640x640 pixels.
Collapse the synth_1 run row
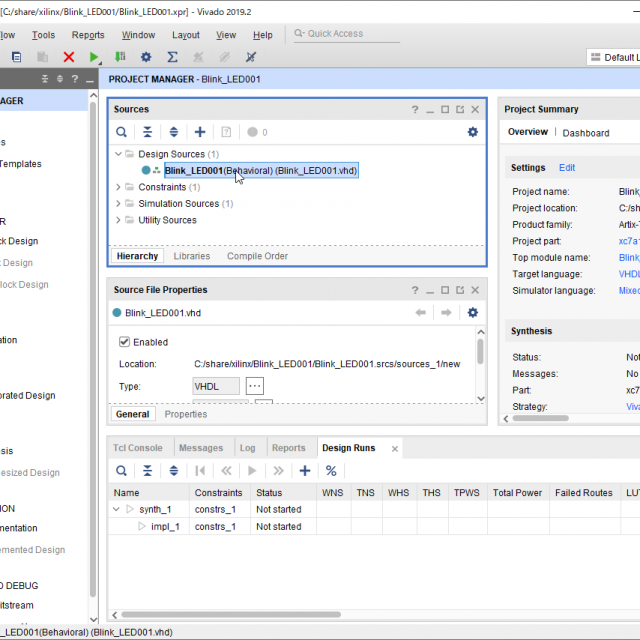tap(117, 510)
